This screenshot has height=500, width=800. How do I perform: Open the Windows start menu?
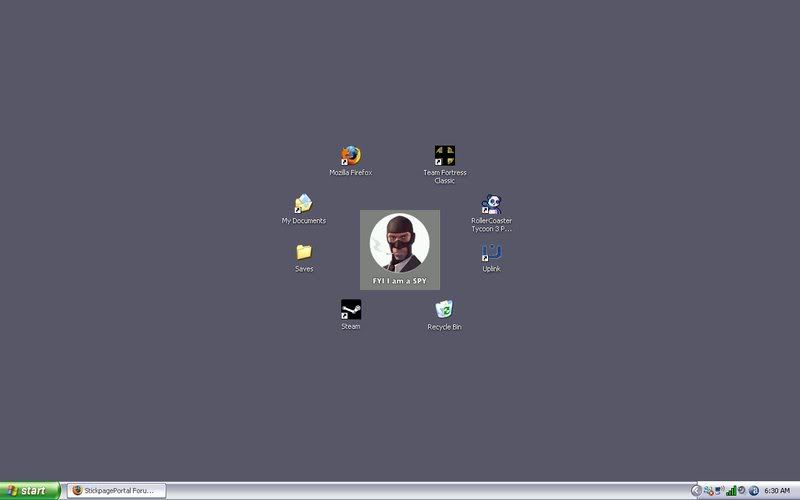(x=30, y=491)
